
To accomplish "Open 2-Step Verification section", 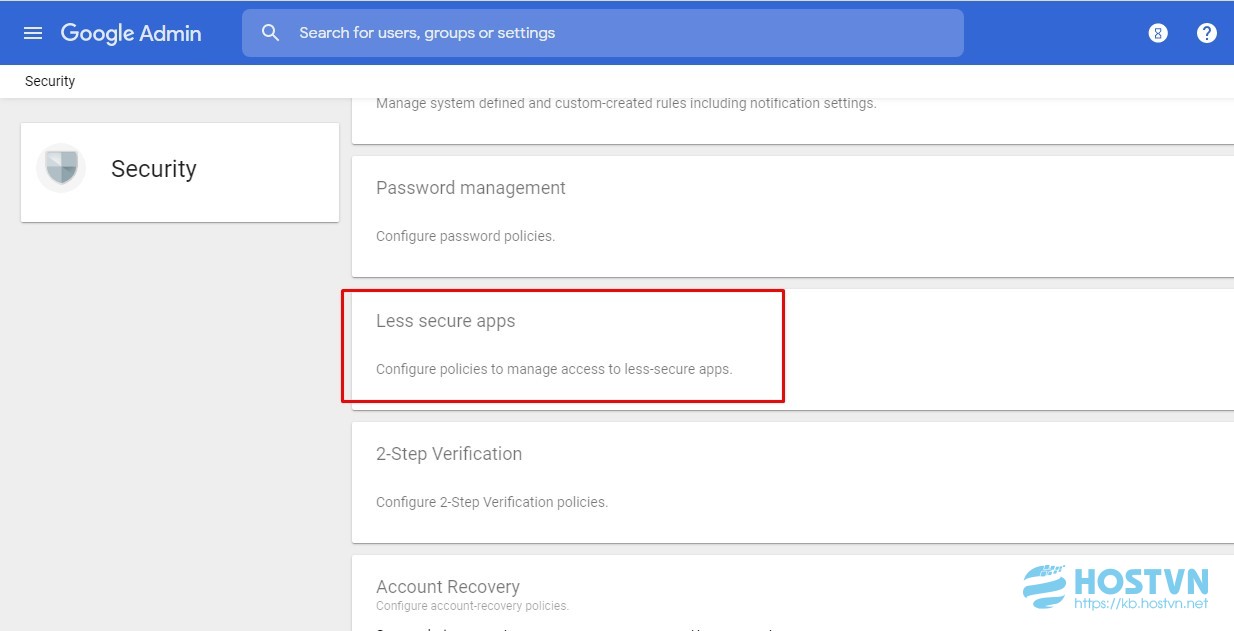I will point(793,482).
